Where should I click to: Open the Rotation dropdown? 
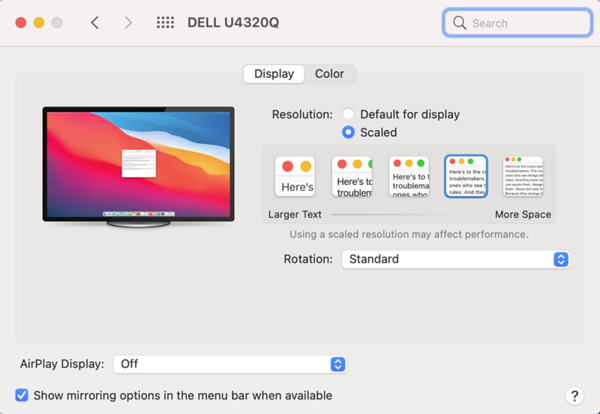click(x=455, y=259)
